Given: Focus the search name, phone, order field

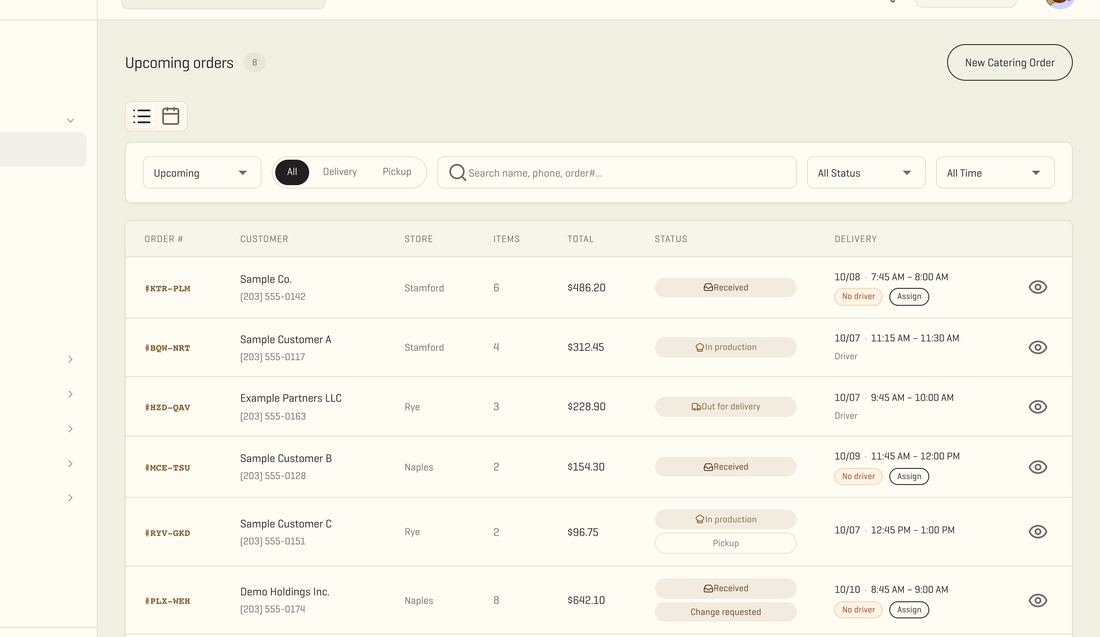Looking at the screenshot, I should click(617, 173).
